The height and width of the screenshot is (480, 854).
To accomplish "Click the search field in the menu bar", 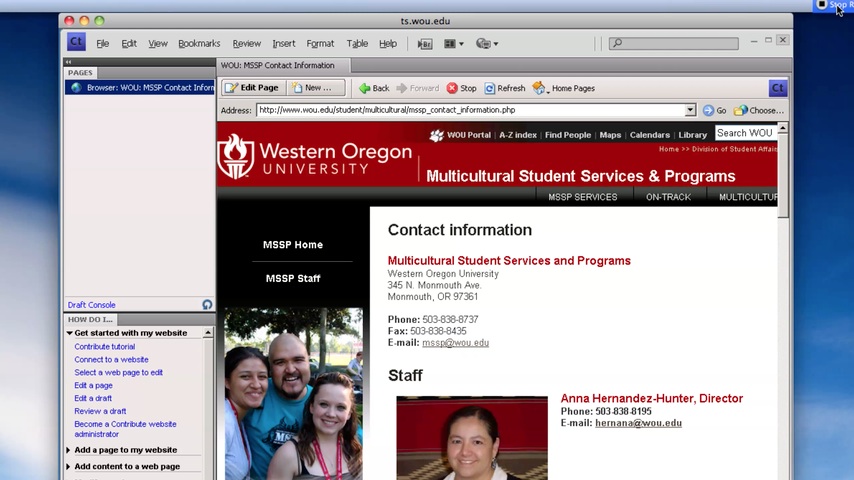I will [x=674, y=43].
